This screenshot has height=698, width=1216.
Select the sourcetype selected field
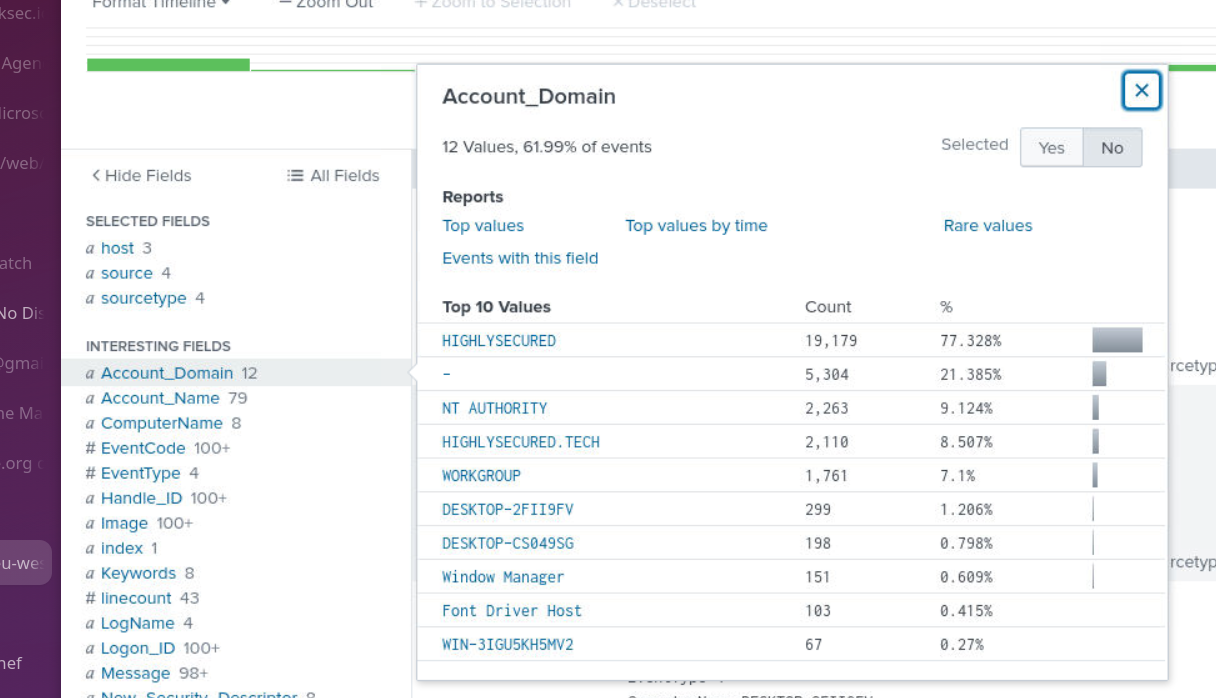pos(142,298)
